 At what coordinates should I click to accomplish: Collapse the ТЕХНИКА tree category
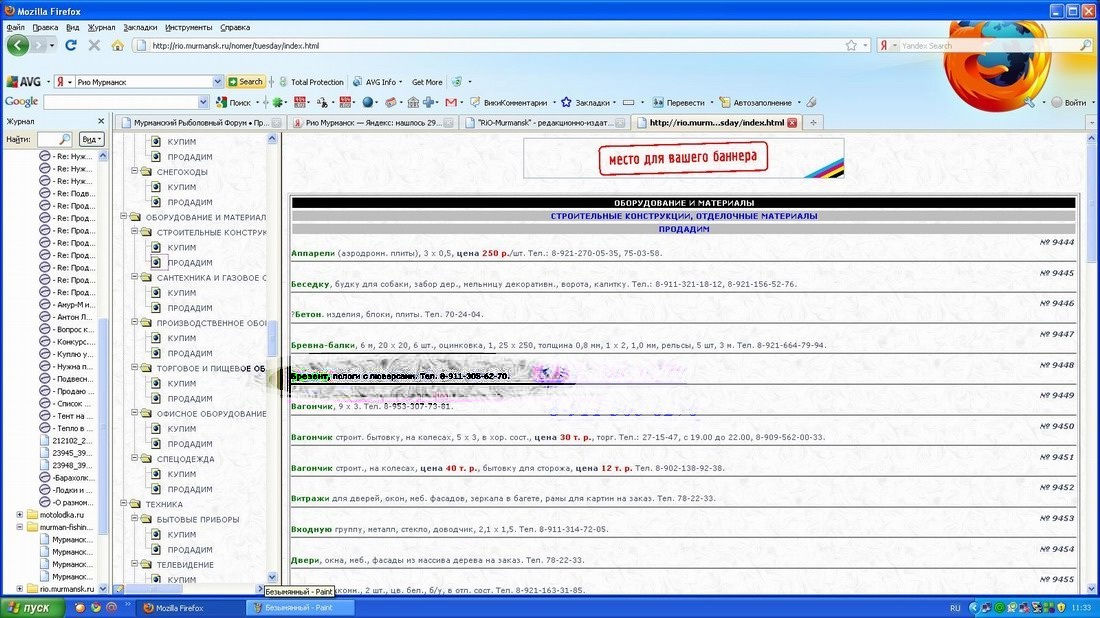(x=123, y=505)
